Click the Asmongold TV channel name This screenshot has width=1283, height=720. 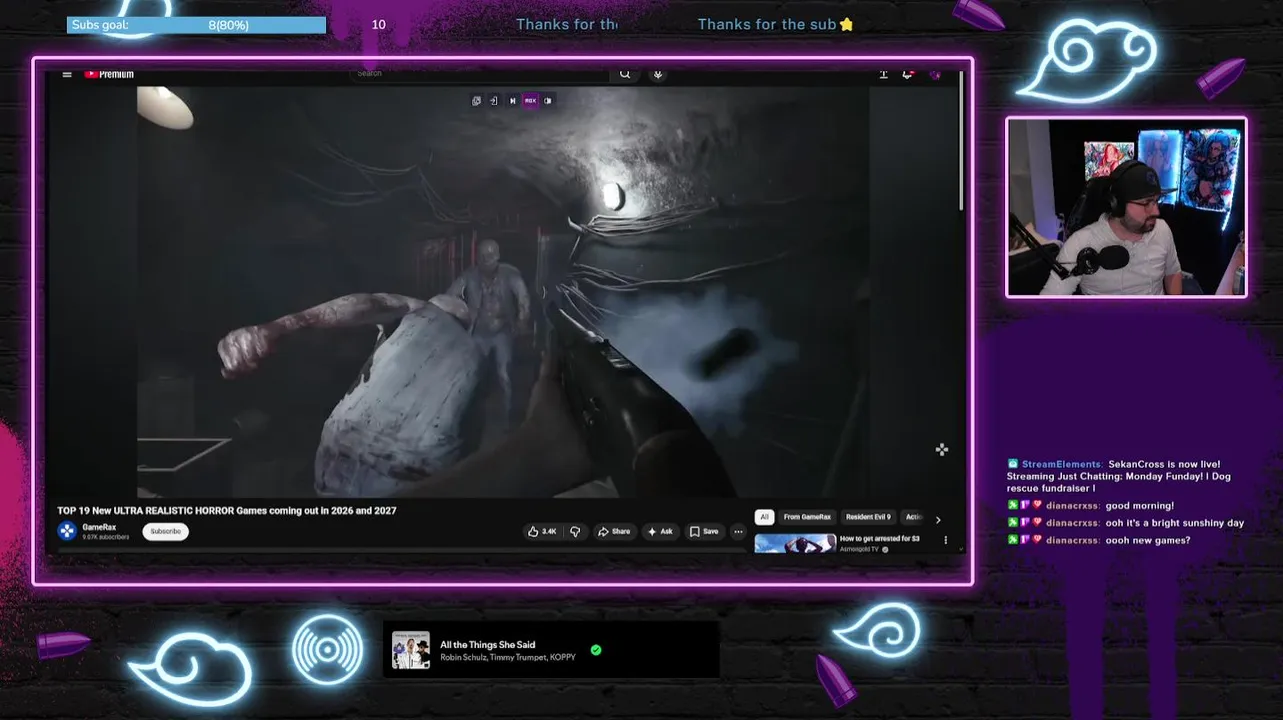click(x=860, y=549)
